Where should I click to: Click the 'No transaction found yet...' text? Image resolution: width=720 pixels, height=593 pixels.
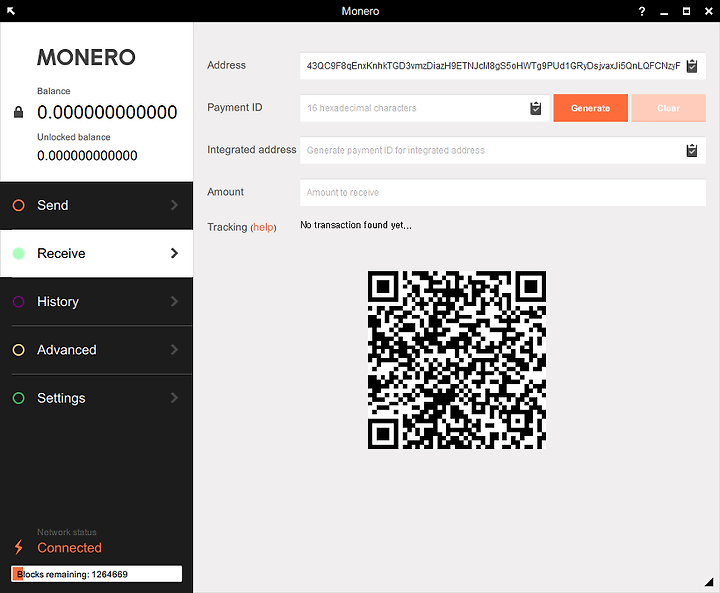point(356,225)
